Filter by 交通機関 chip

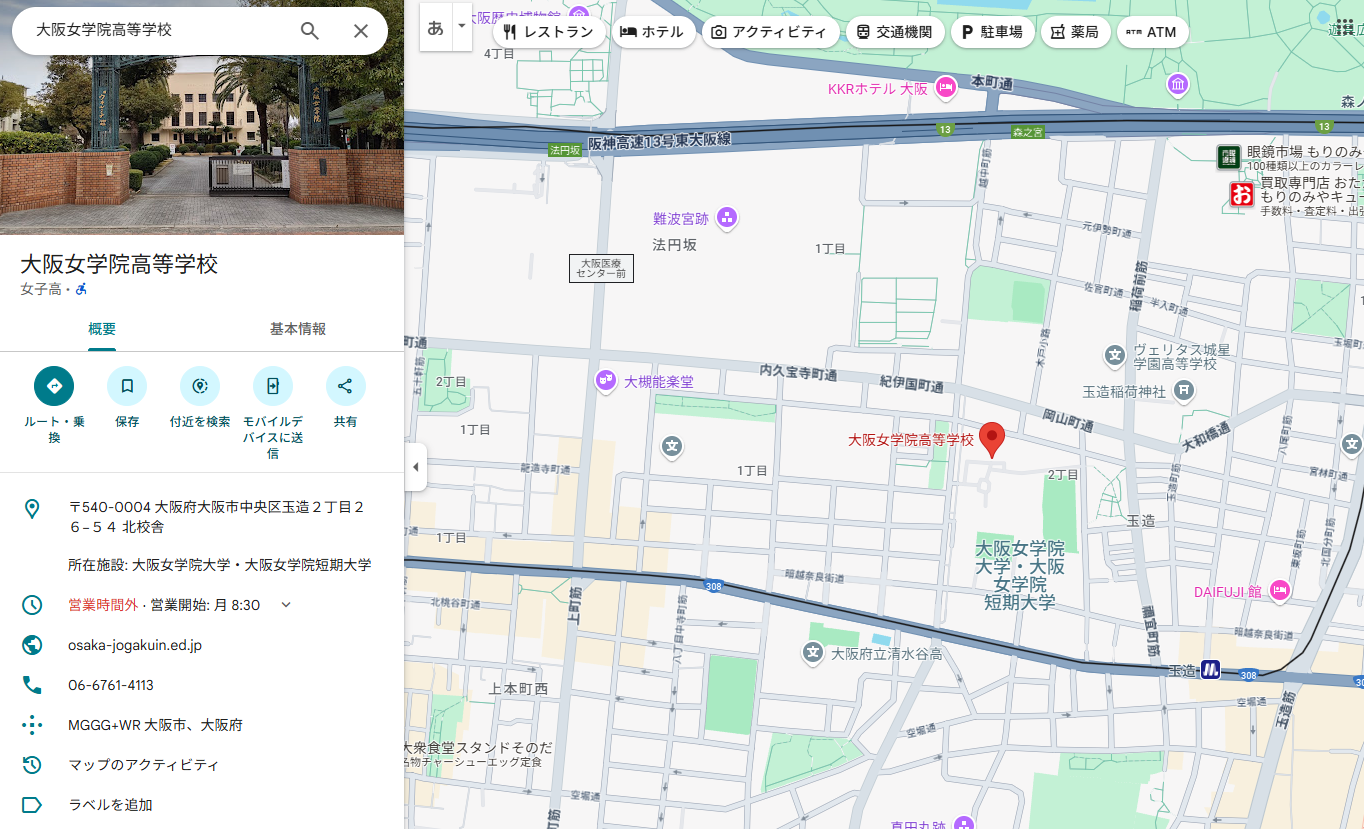tap(894, 32)
